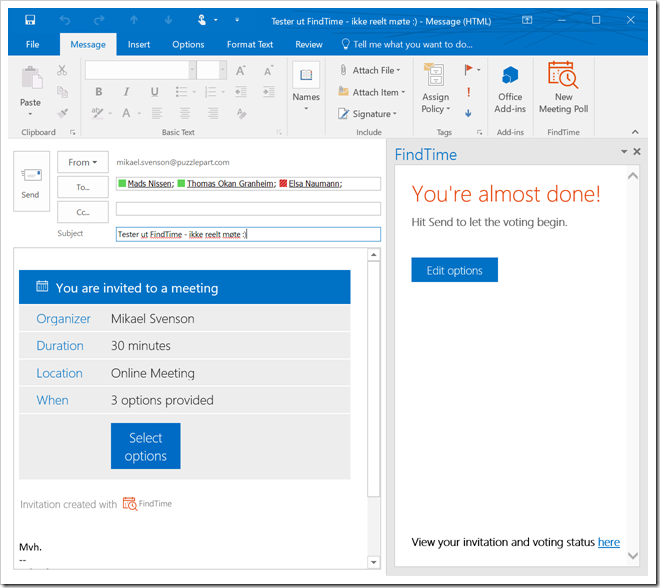Open the Basic Text dialog launcher
This screenshot has width=660, height=588.
coord(279,132)
